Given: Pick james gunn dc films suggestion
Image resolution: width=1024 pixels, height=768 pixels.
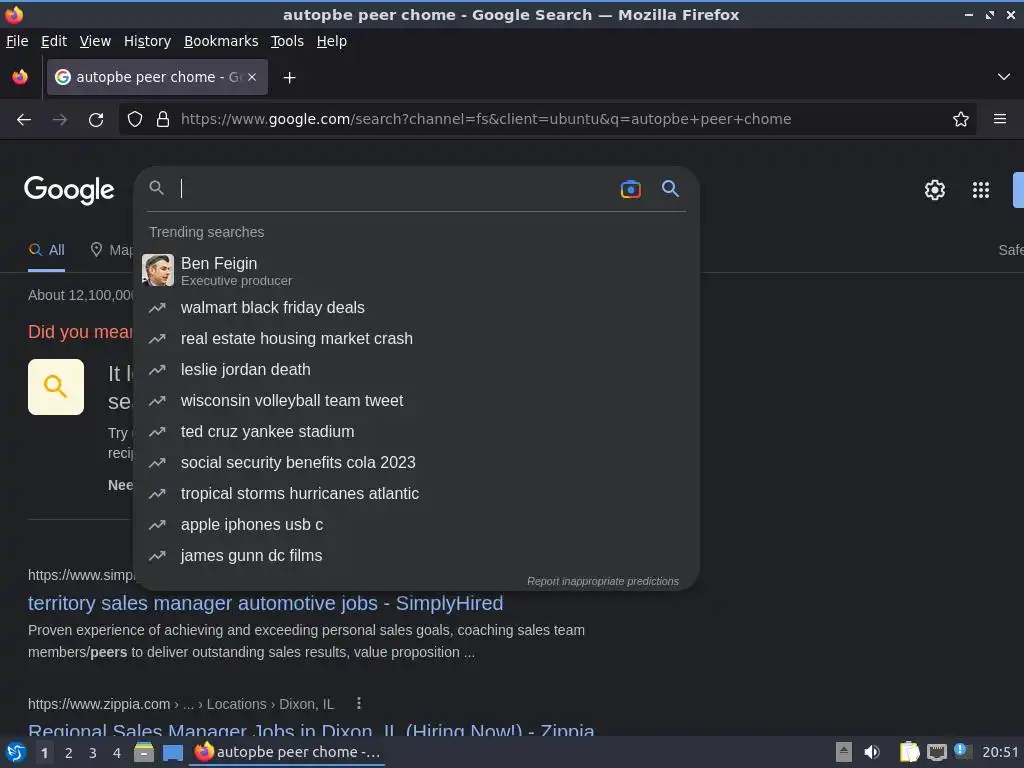Looking at the screenshot, I should [417, 556].
